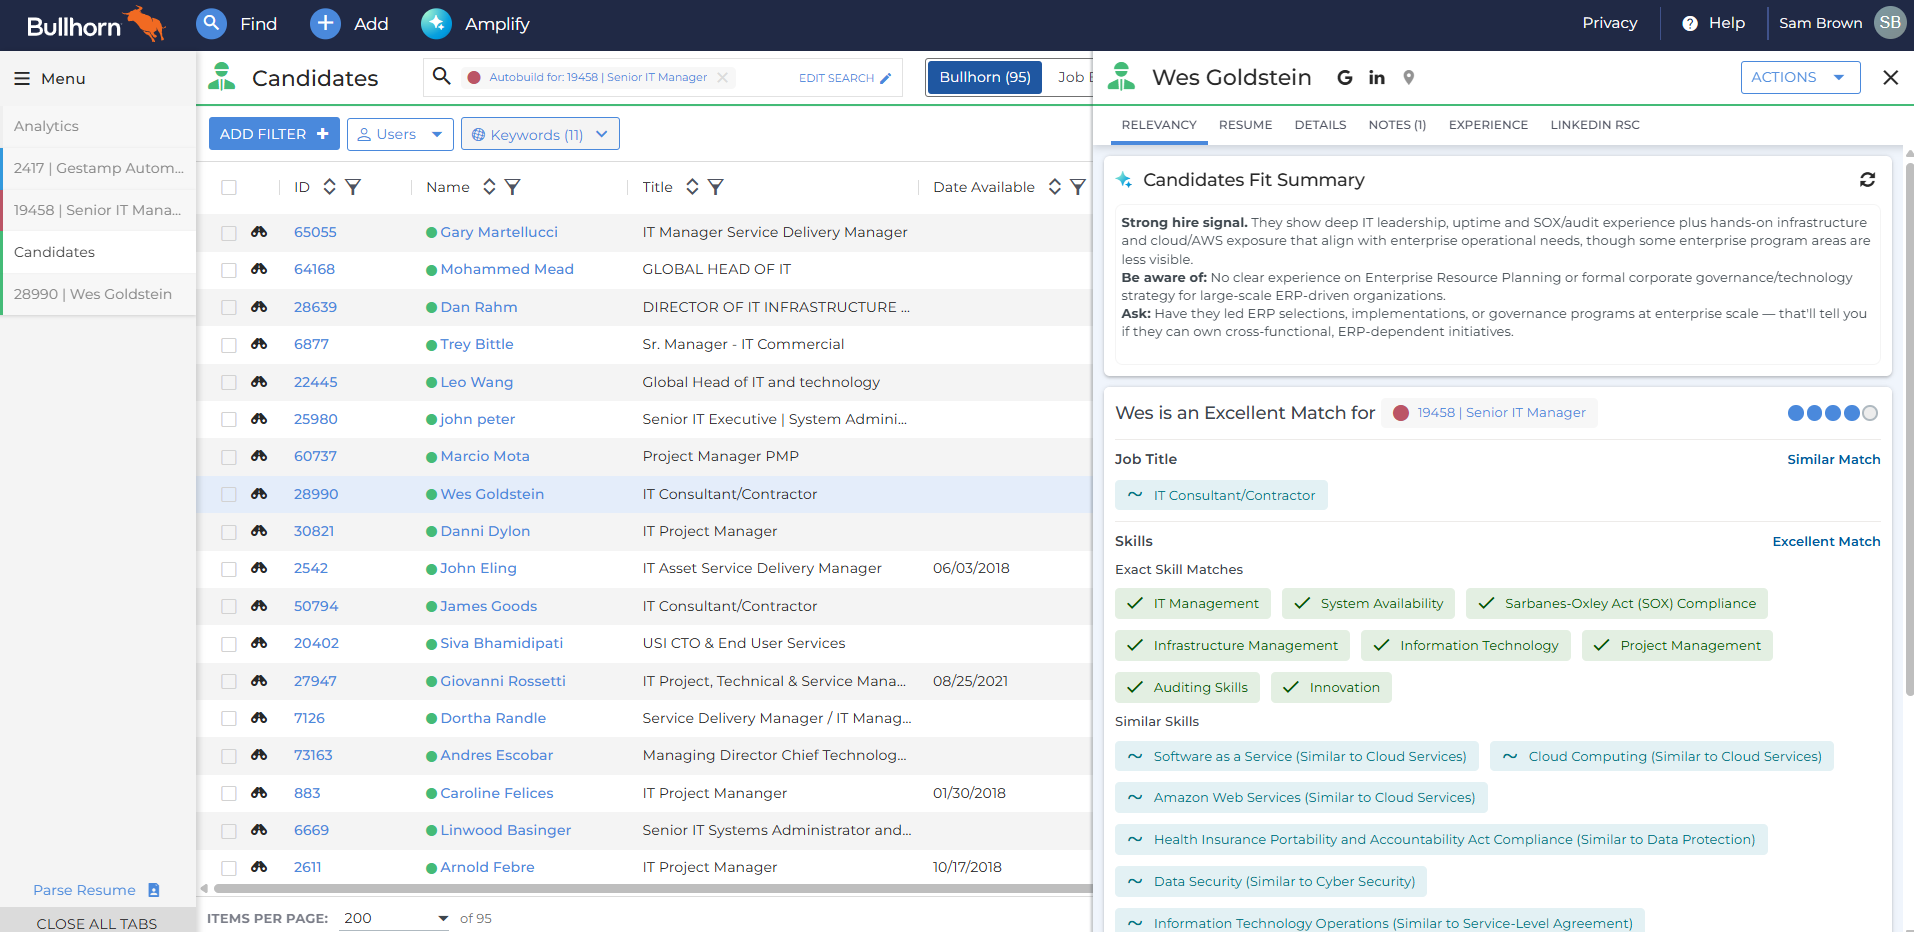Filter the ID column
This screenshot has width=1914, height=932.
pyautogui.click(x=353, y=187)
